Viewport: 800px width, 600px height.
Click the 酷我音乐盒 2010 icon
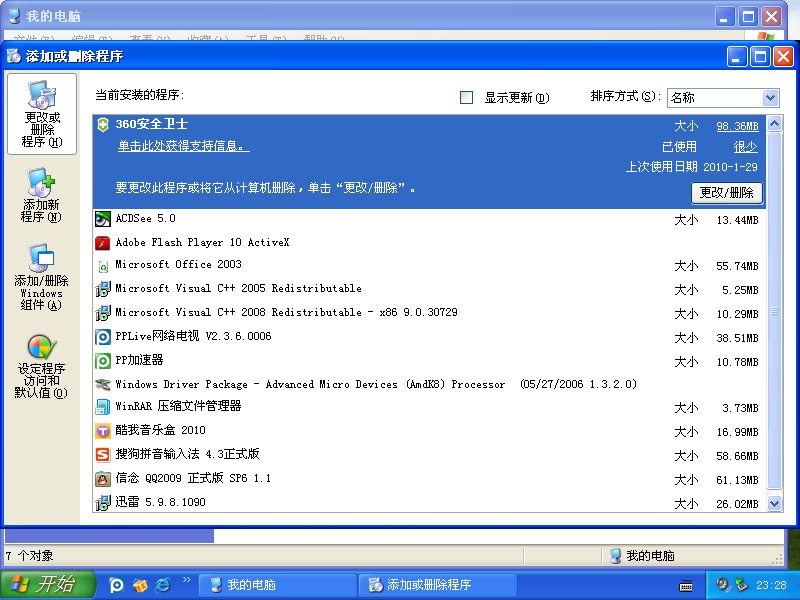pos(103,431)
